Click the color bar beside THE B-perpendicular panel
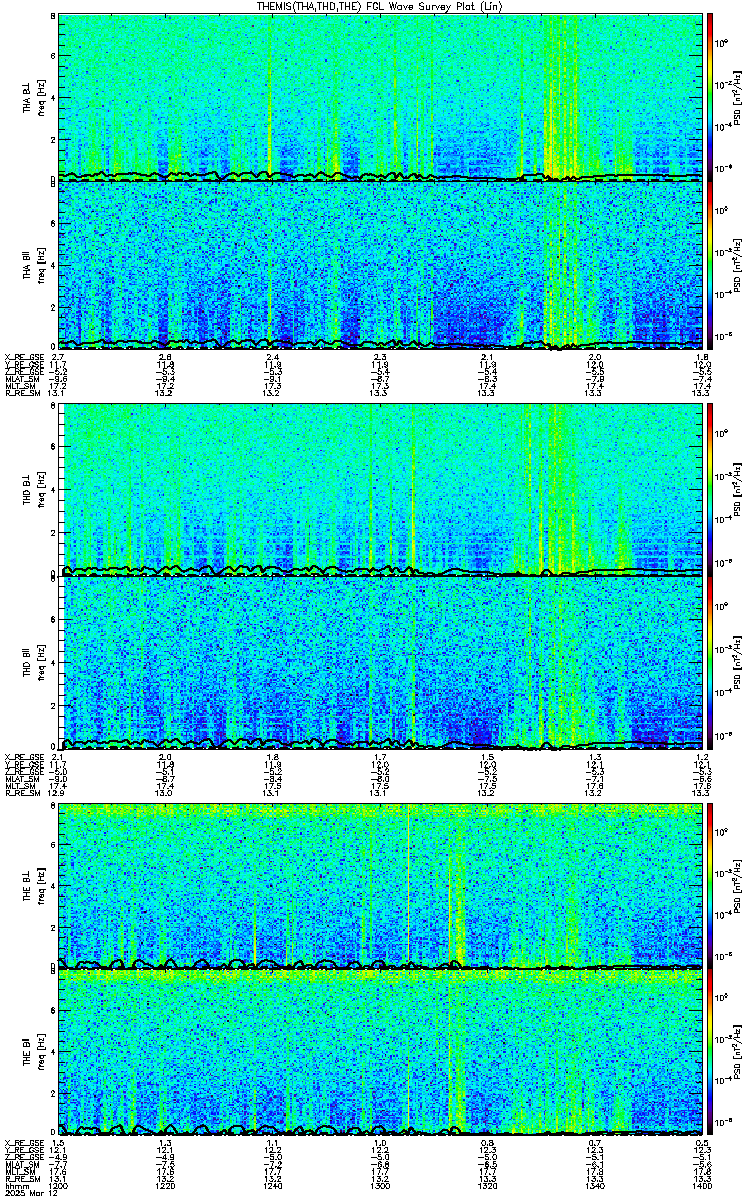The width and height of the screenshot is (750, 1200). [x=710, y=886]
